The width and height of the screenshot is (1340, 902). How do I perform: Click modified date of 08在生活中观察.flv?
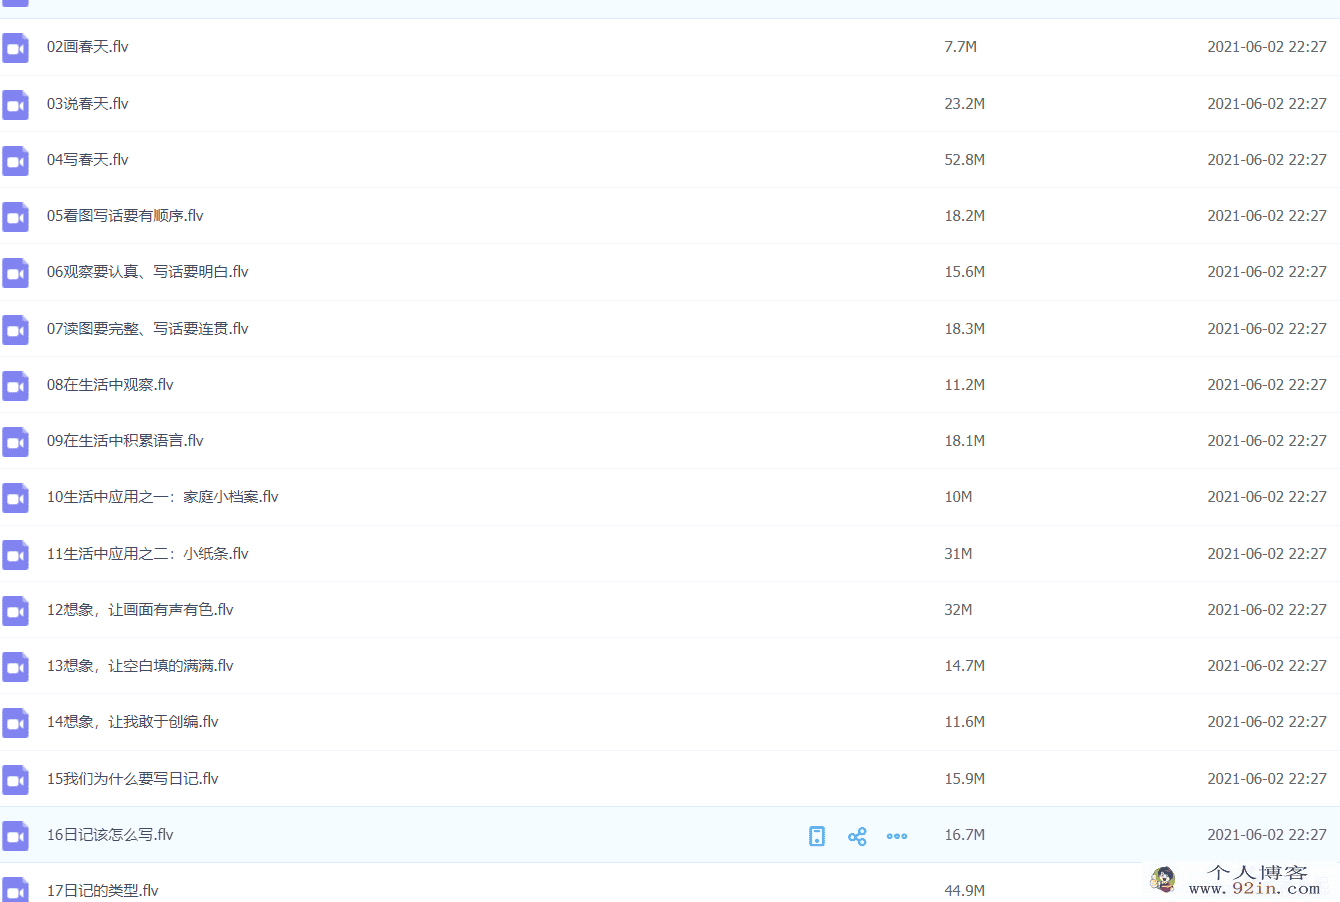[1267, 385]
